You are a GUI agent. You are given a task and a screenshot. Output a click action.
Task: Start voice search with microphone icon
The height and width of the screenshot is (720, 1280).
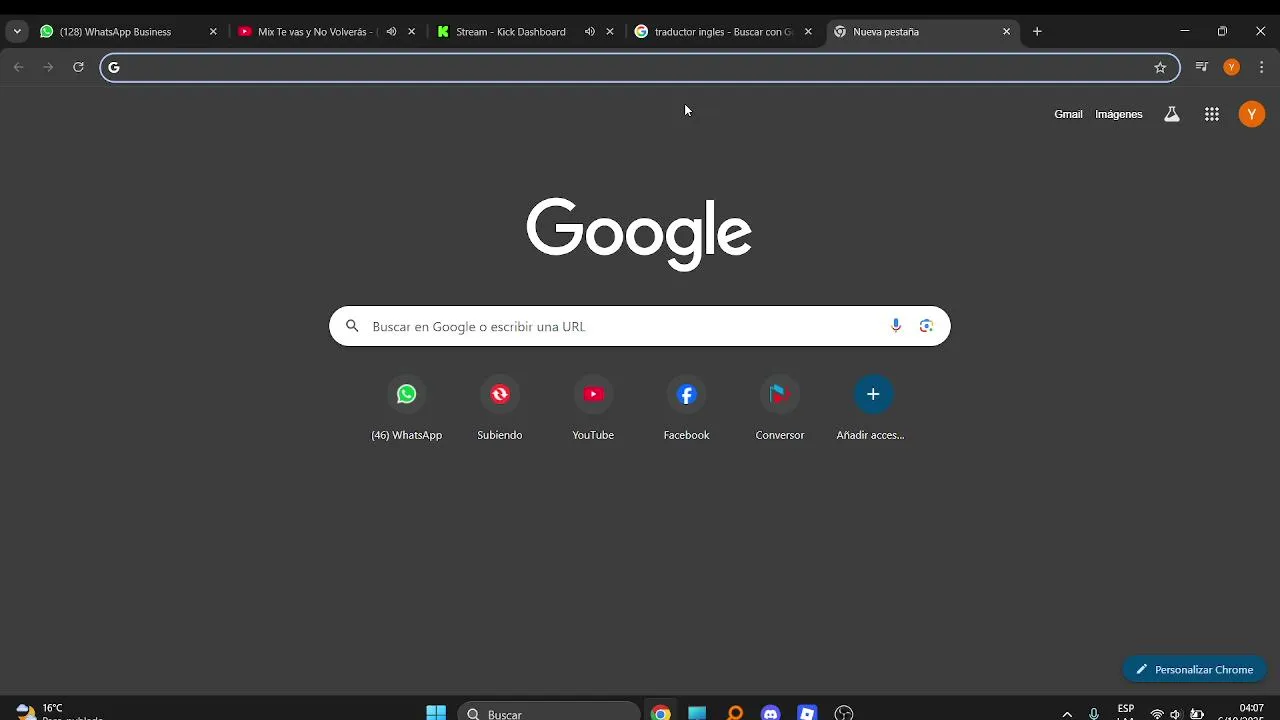pyautogui.click(x=896, y=326)
